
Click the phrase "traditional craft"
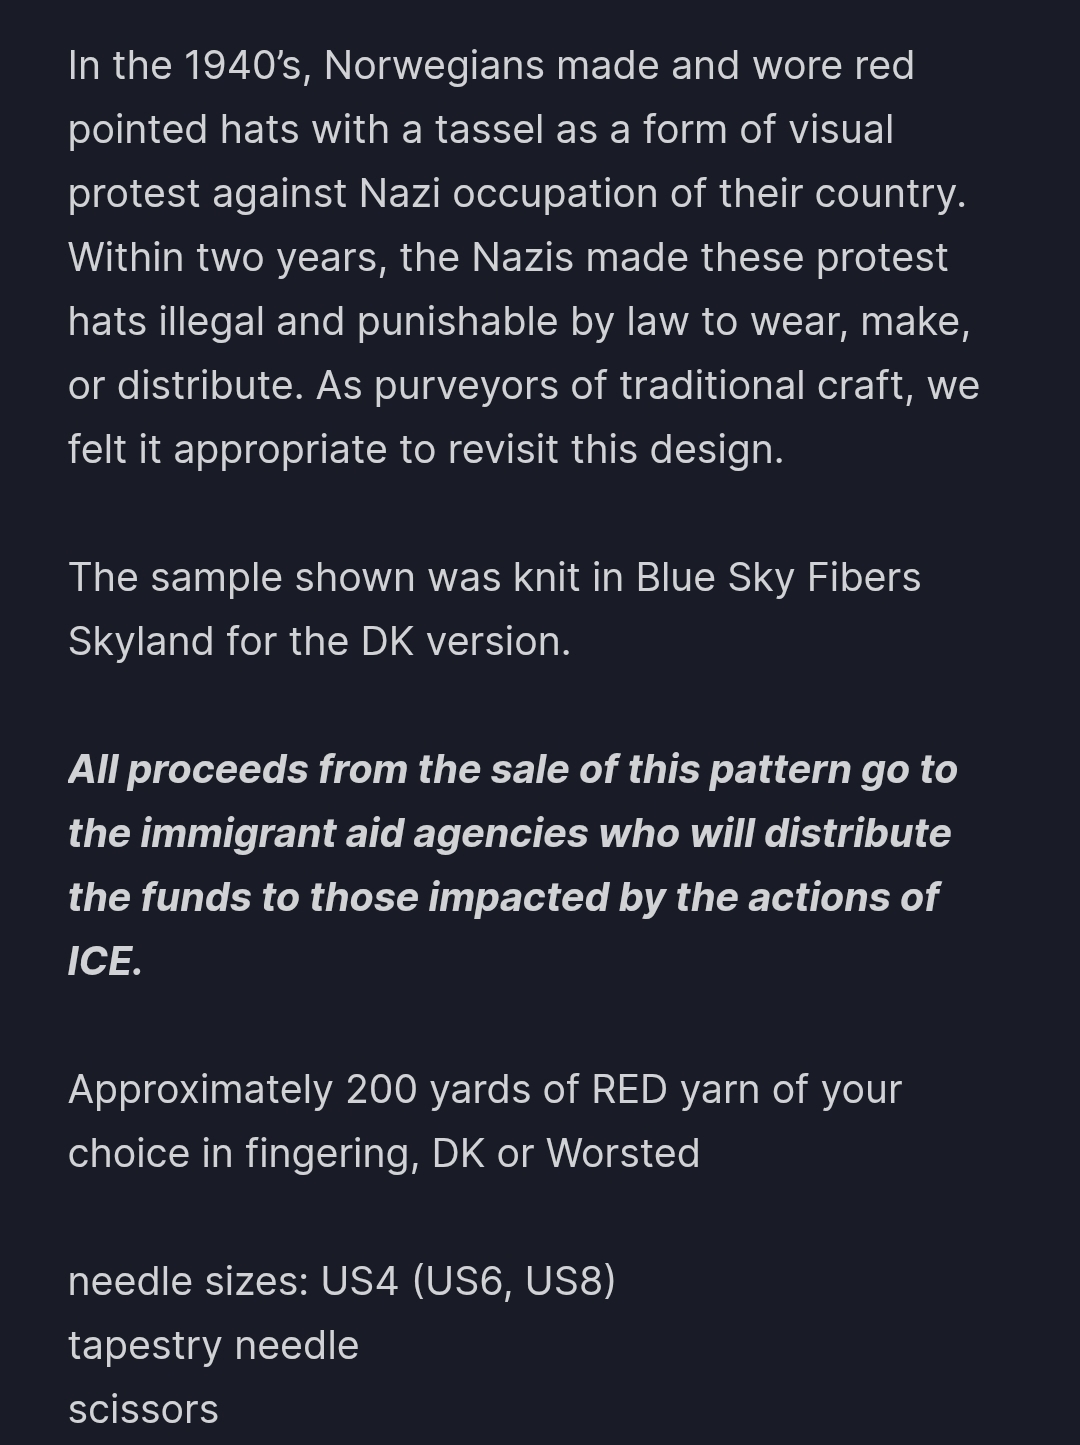pyautogui.click(x=761, y=386)
